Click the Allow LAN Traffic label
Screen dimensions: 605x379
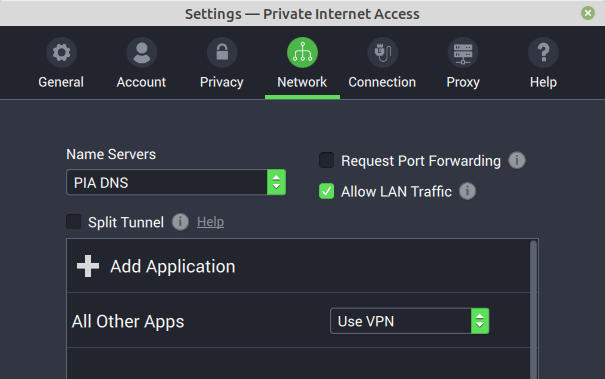click(x=396, y=191)
